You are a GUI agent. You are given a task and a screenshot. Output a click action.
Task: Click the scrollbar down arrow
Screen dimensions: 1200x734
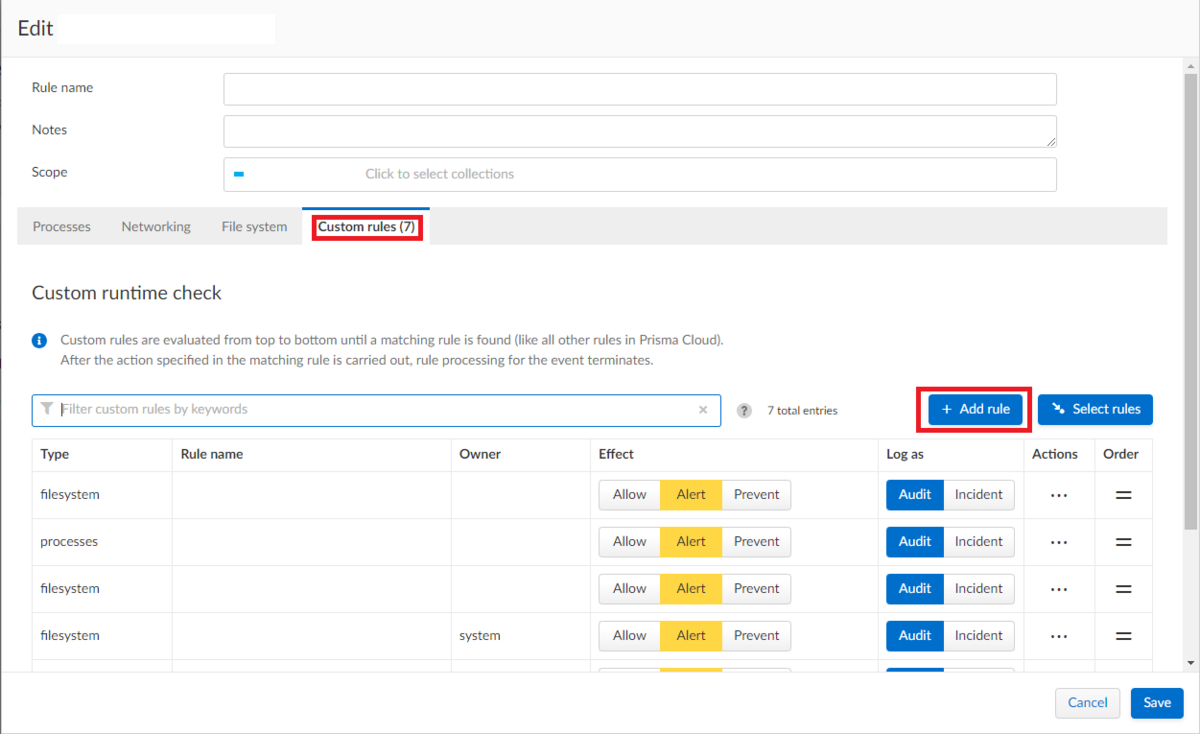[1190, 662]
